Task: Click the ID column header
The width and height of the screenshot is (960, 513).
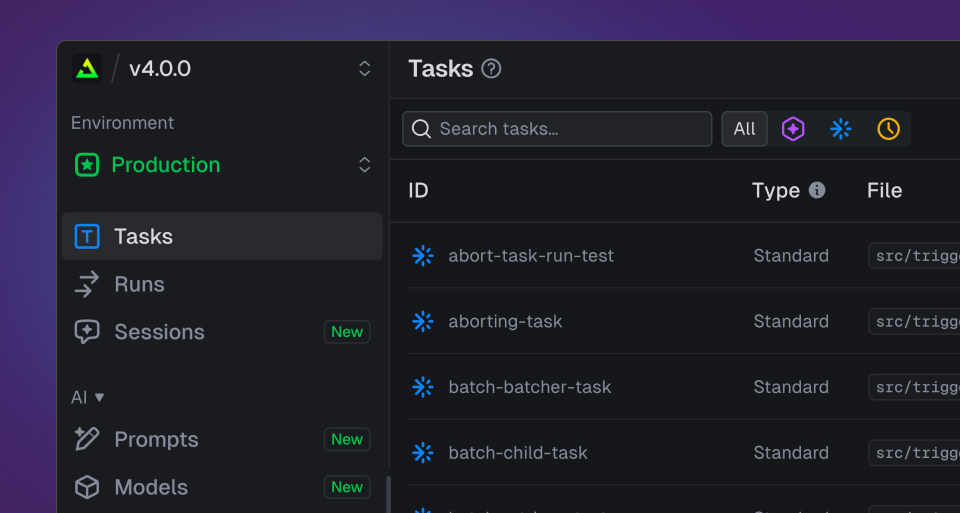Action: (x=418, y=190)
